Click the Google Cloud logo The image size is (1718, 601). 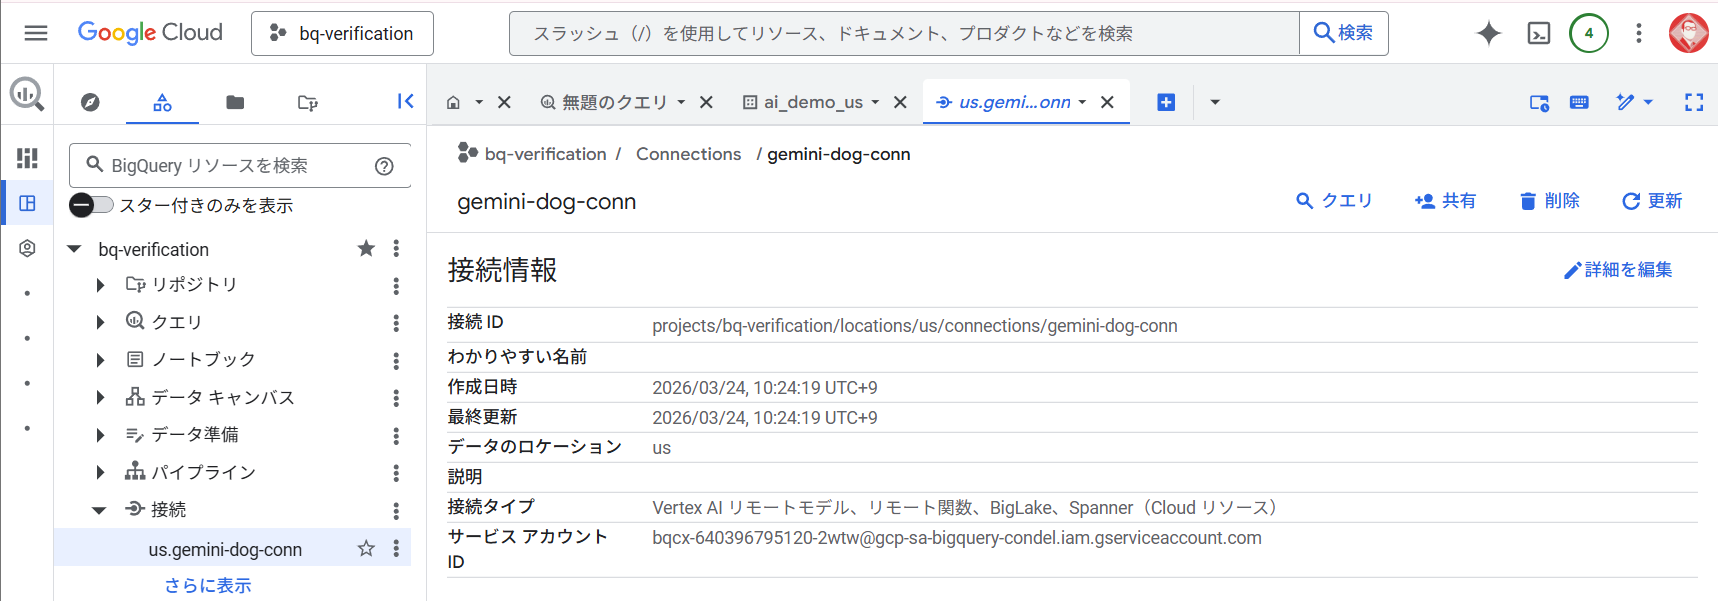[150, 33]
